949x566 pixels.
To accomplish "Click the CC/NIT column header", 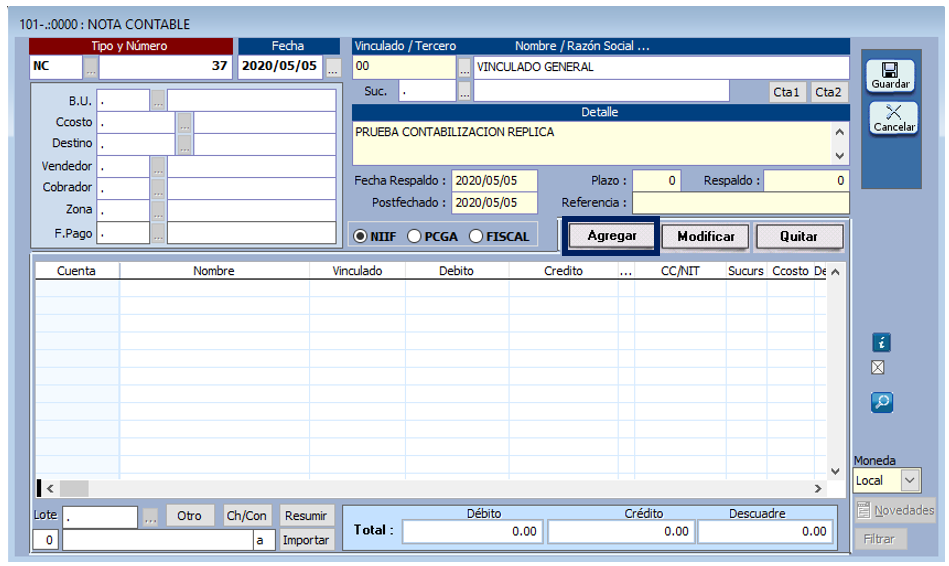I will (680, 271).
